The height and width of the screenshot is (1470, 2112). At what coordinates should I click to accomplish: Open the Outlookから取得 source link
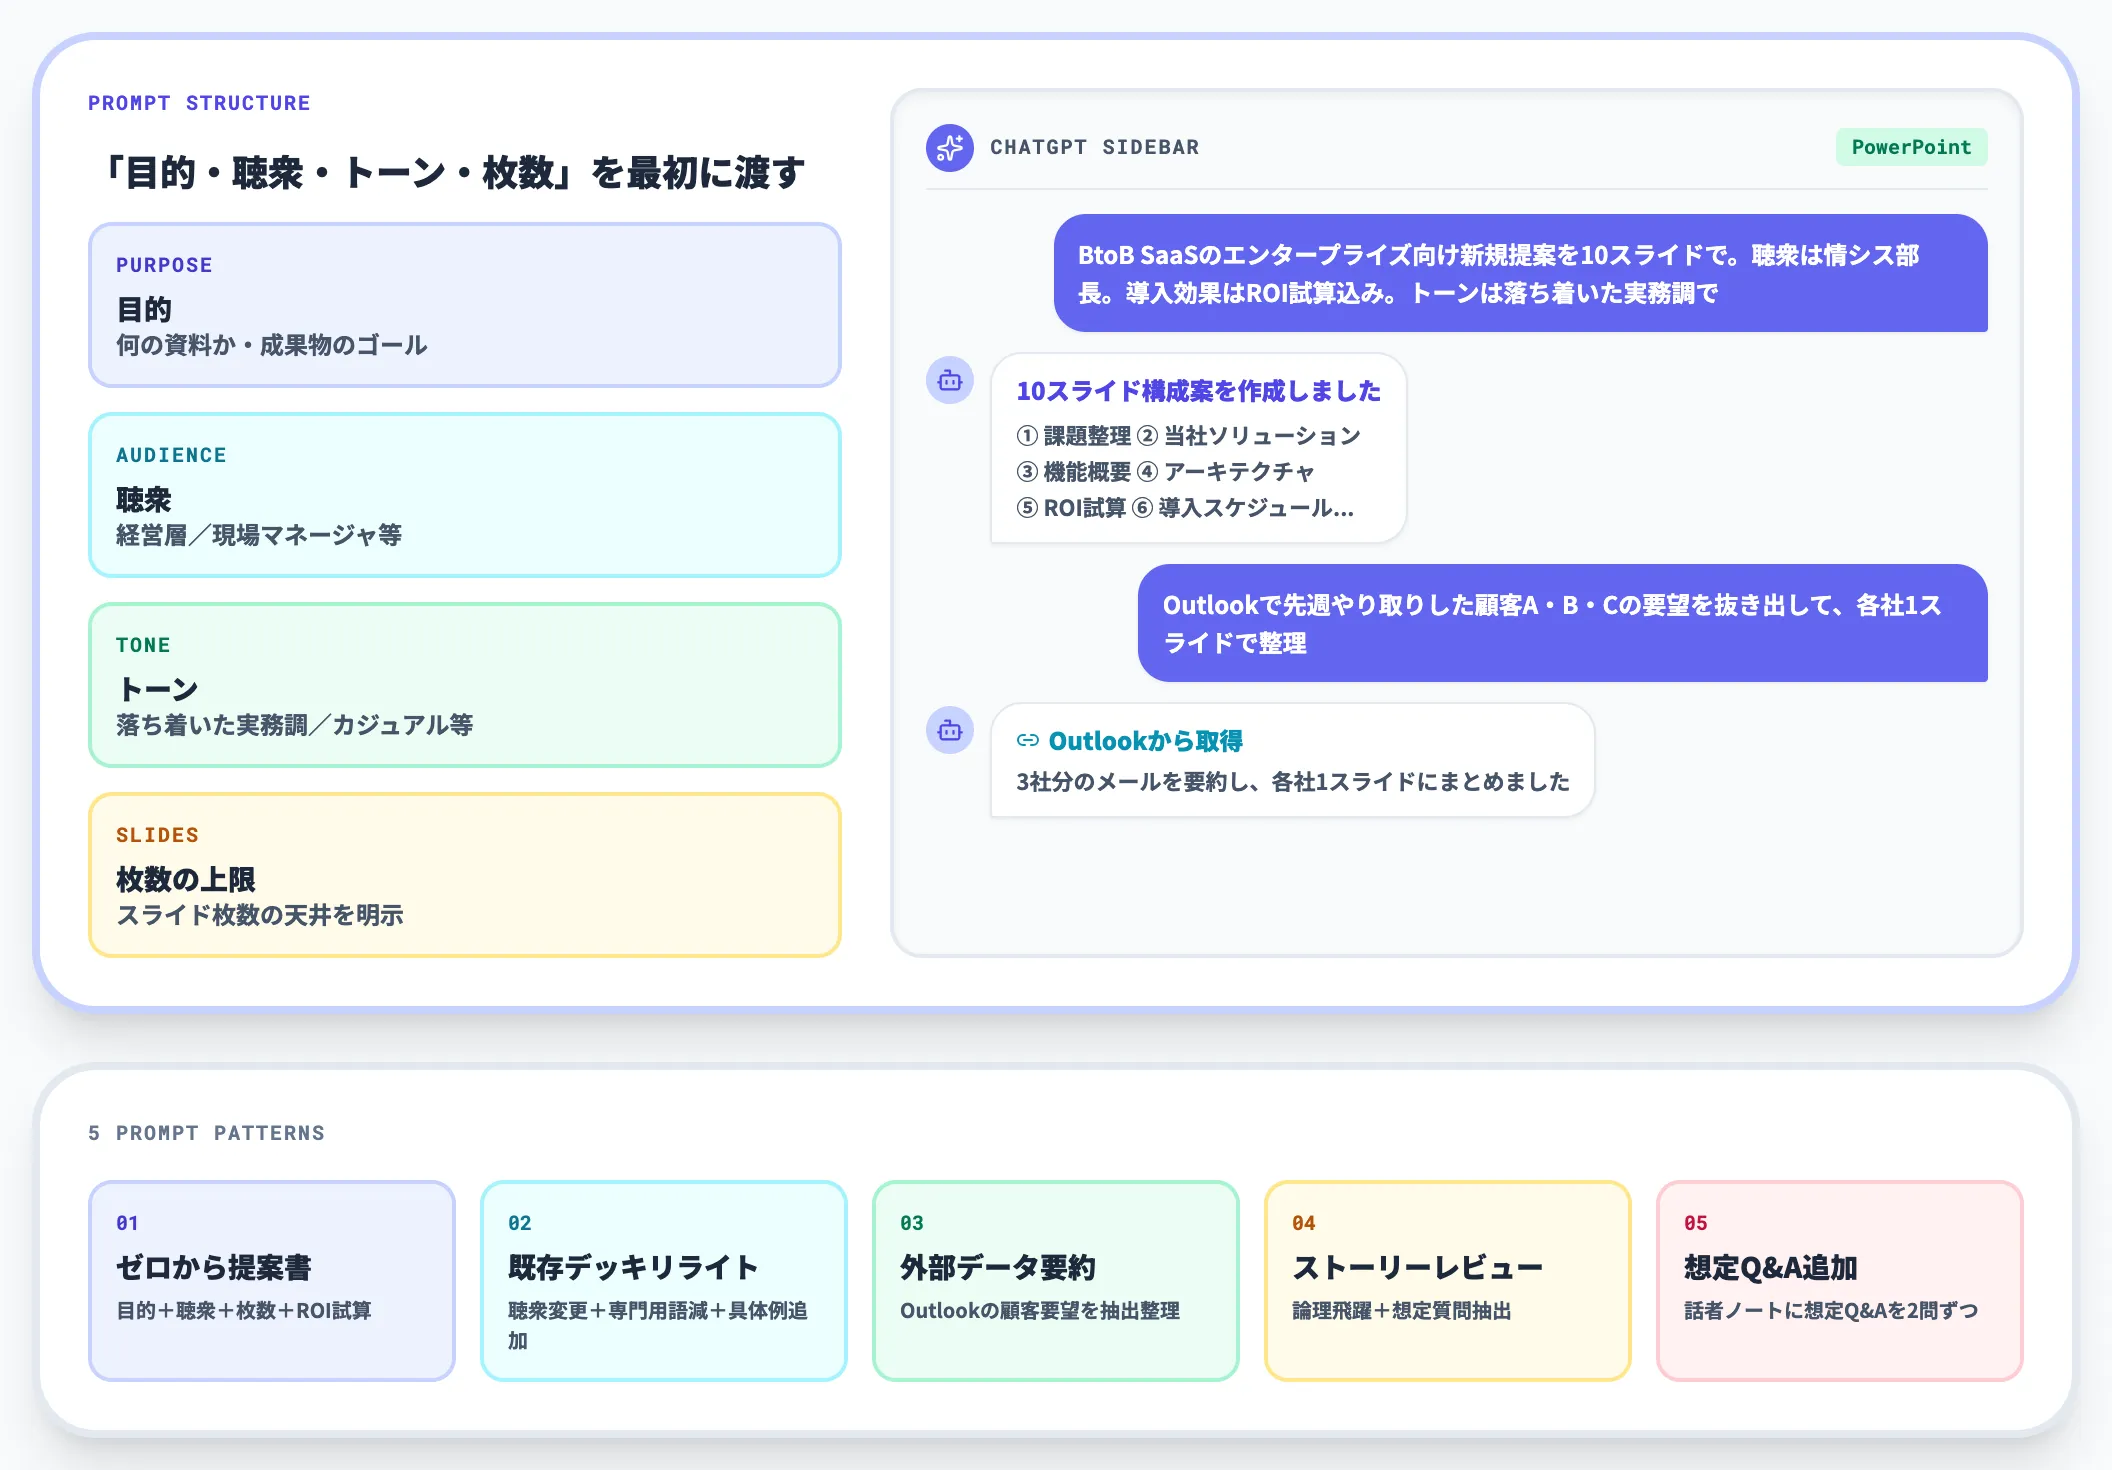pos(1145,741)
